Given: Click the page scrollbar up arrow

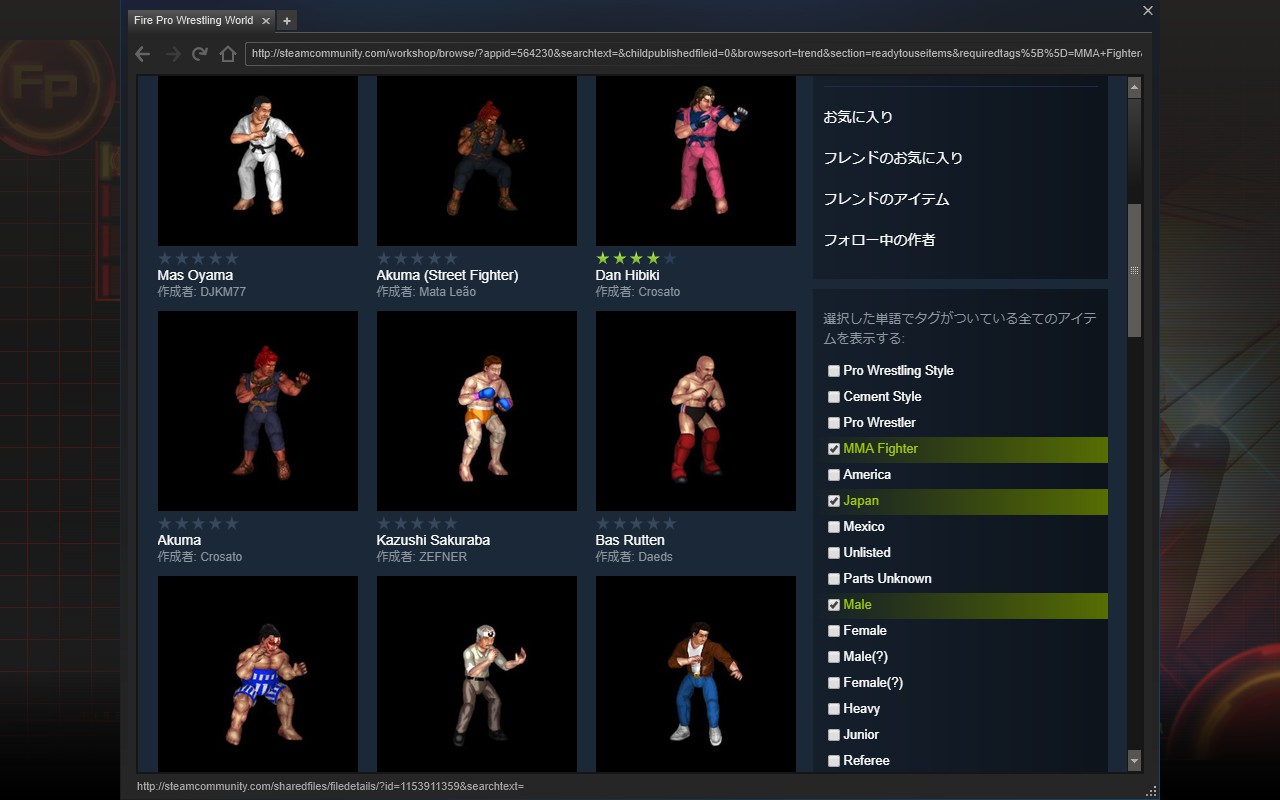Looking at the screenshot, I should click(x=1134, y=87).
